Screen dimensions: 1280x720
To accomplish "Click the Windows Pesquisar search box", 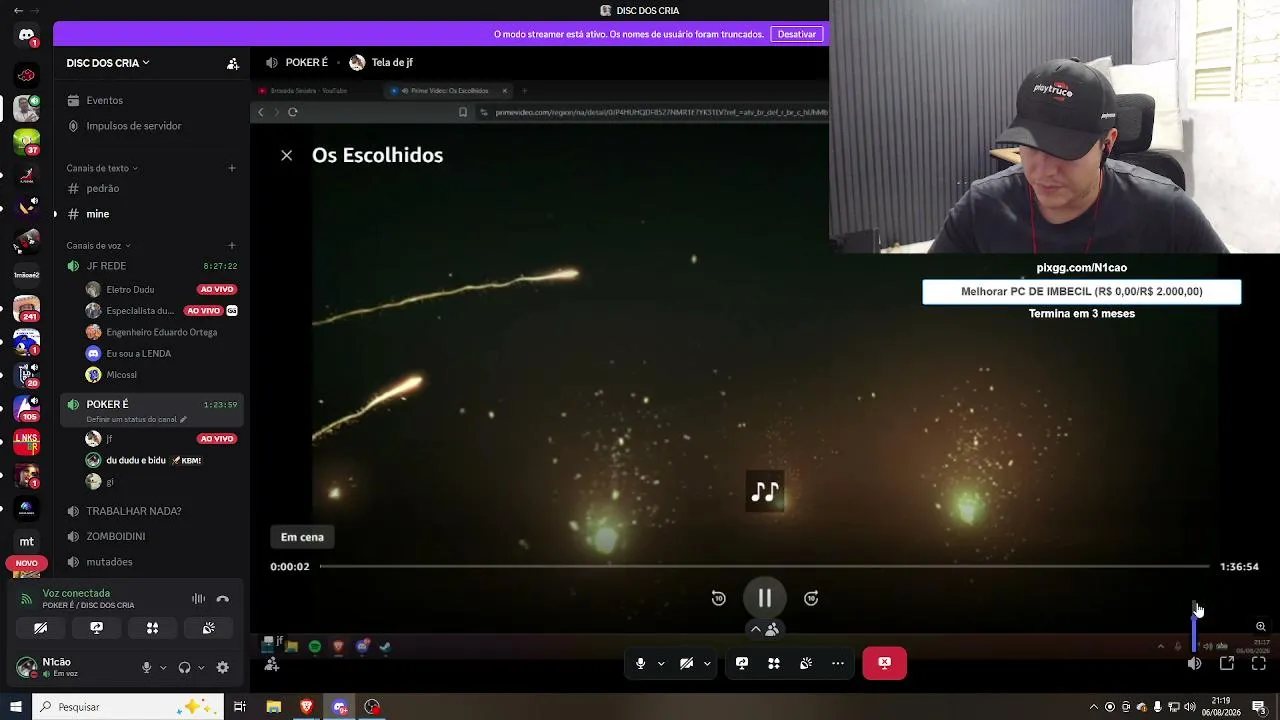I will click(x=130, y=707).
